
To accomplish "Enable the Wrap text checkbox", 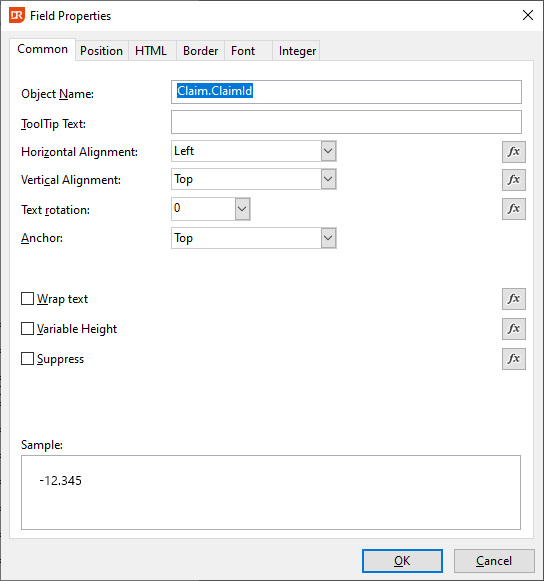I will point(27,299).
